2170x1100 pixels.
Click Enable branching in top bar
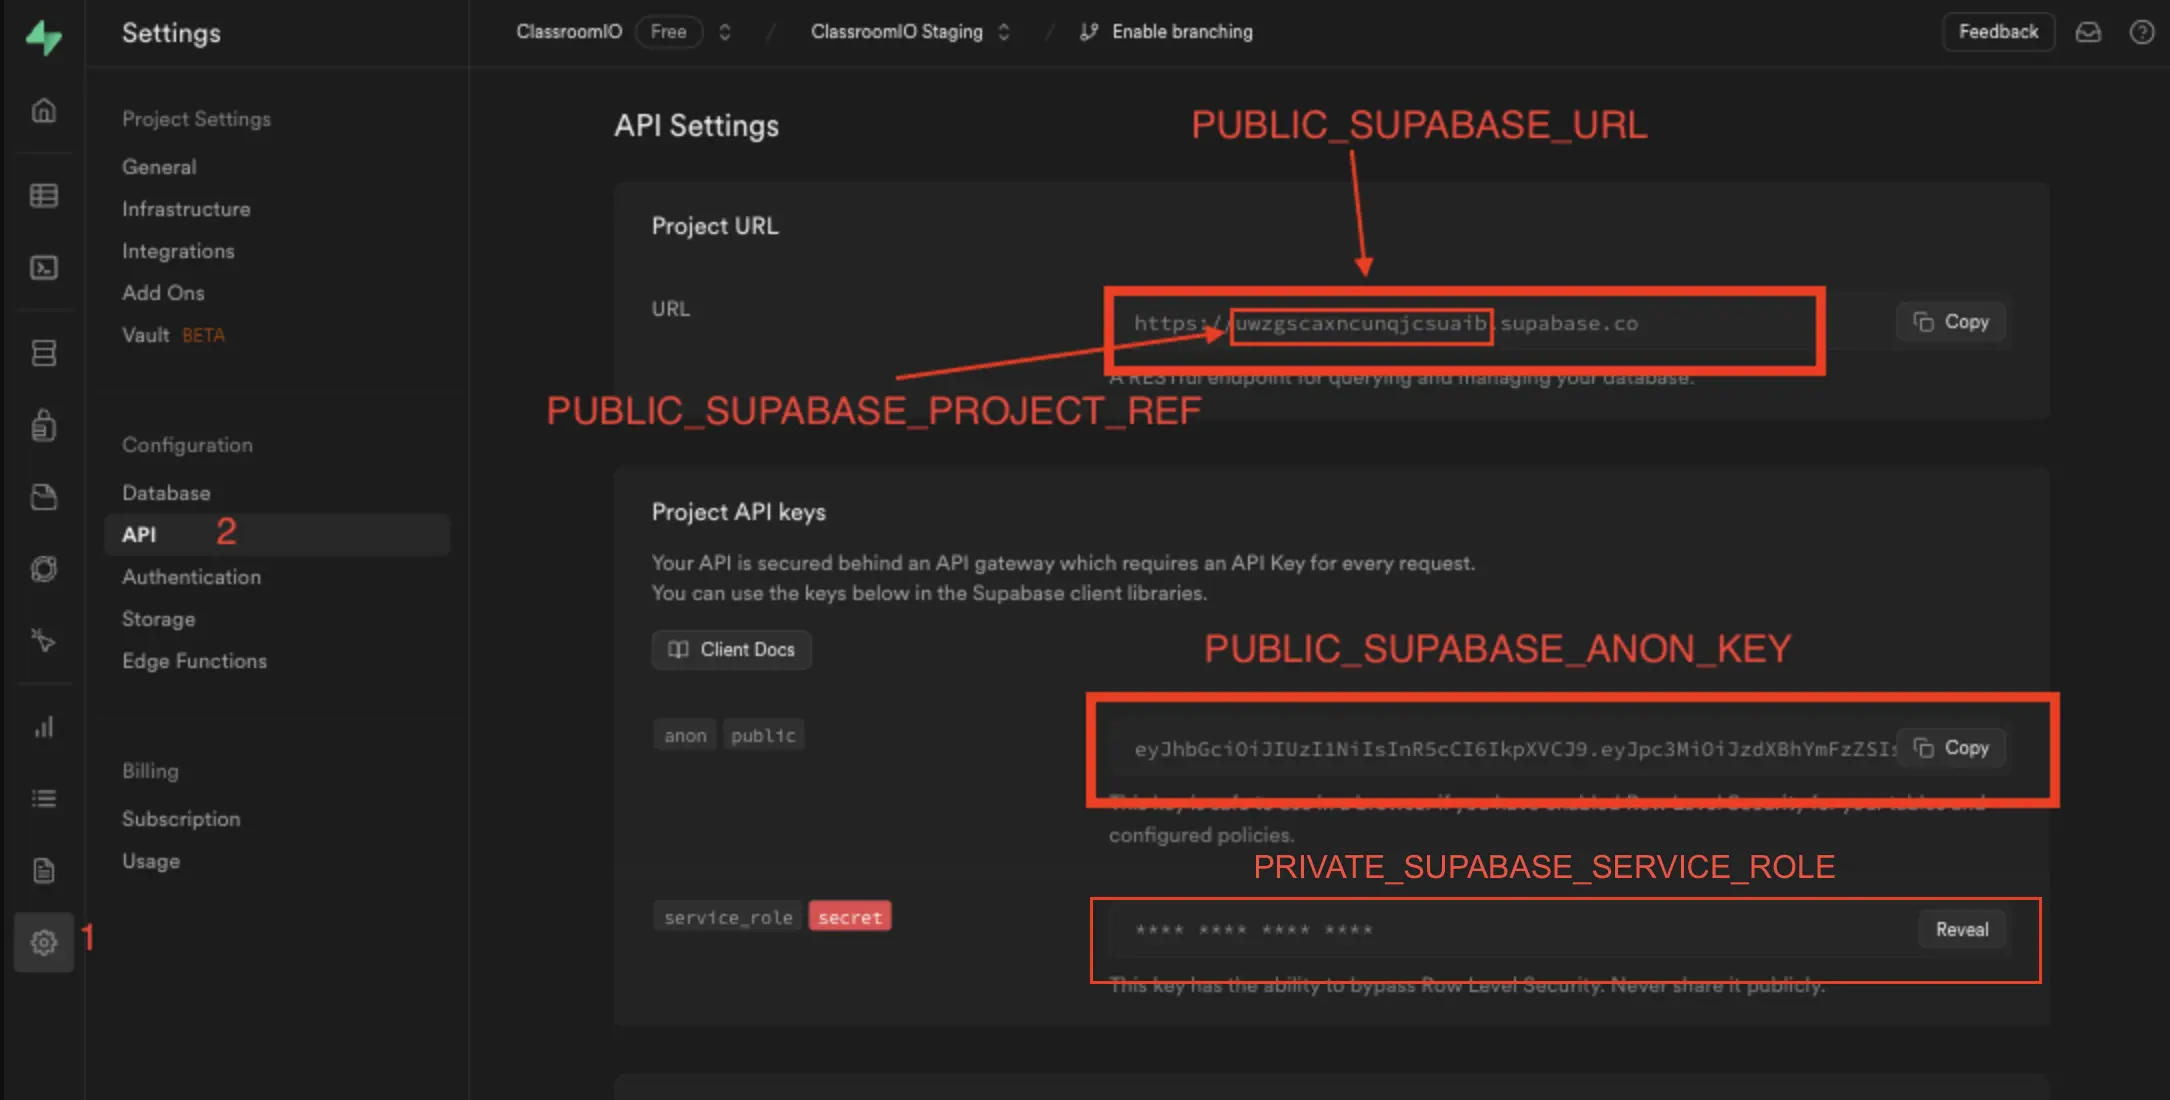(x=1166, y=32)
